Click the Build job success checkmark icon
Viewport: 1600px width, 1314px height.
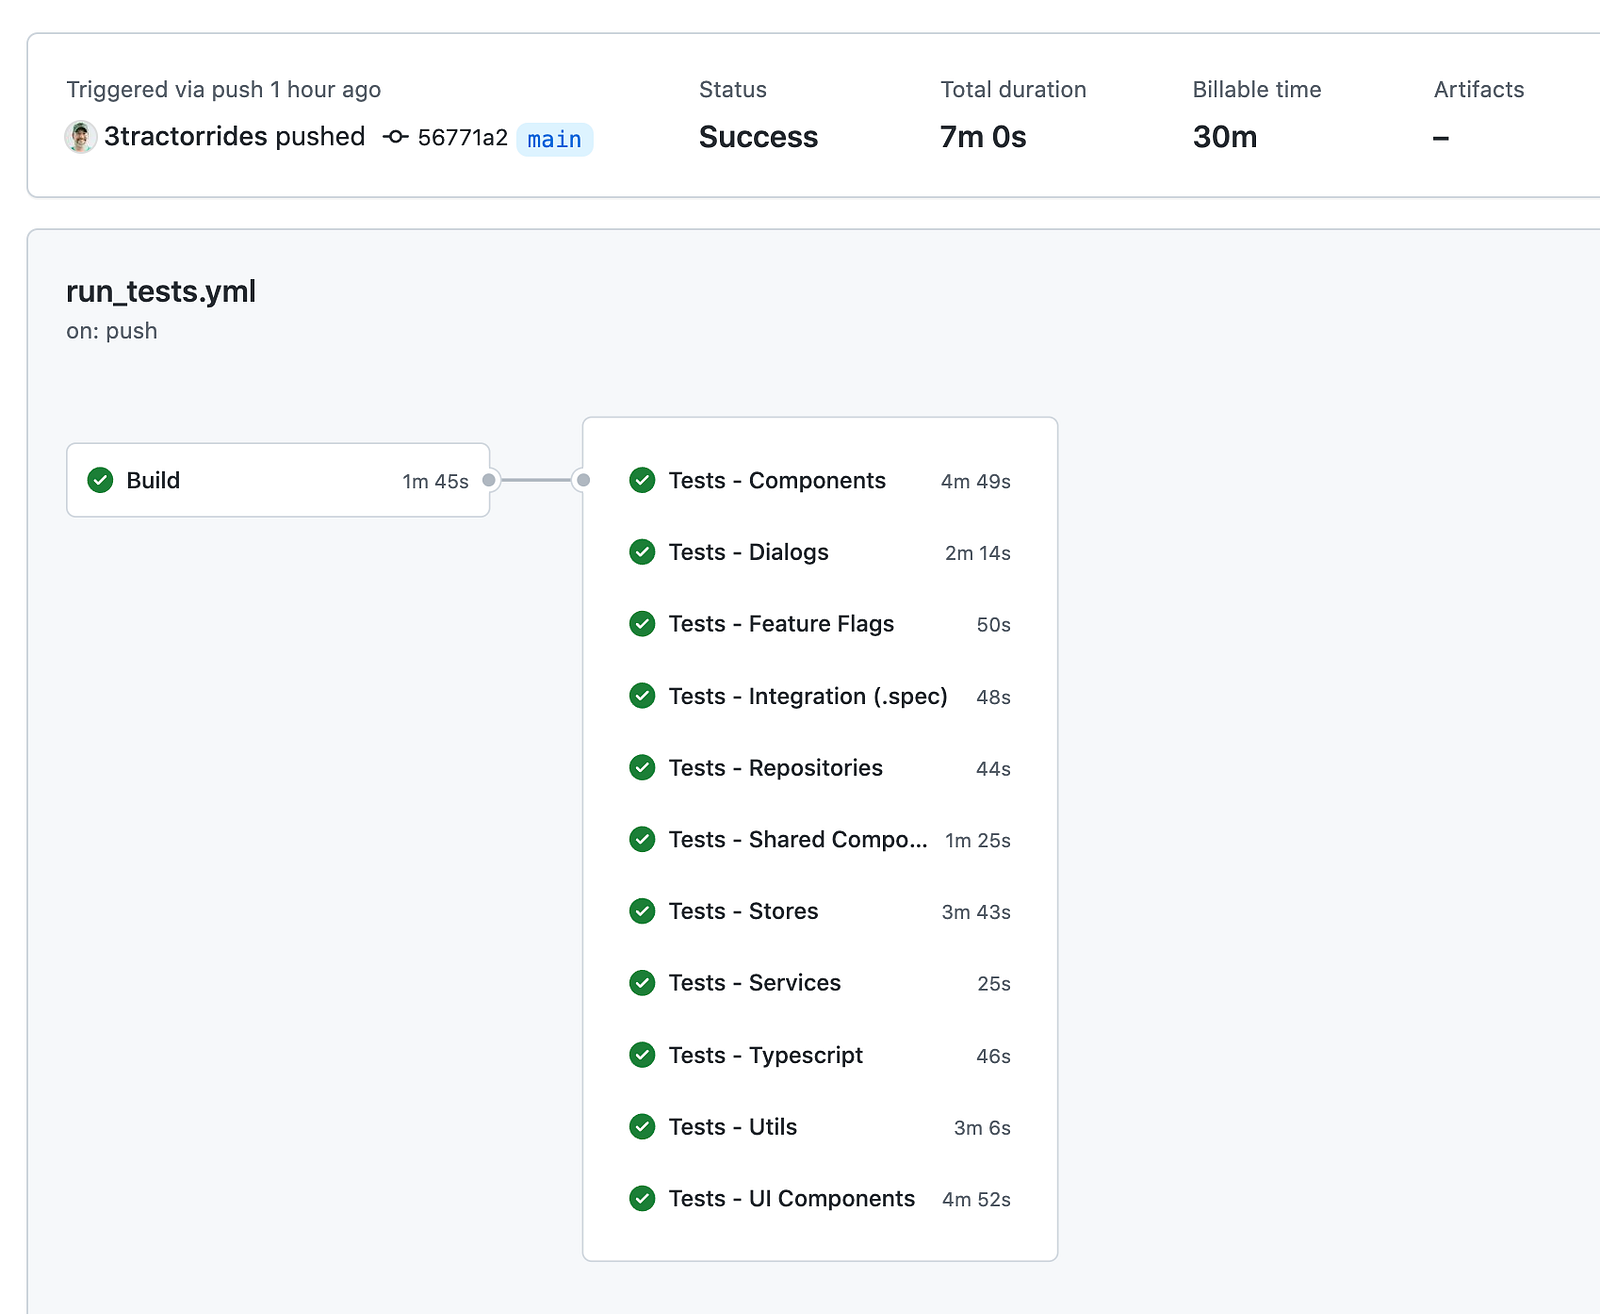(100, 480)
